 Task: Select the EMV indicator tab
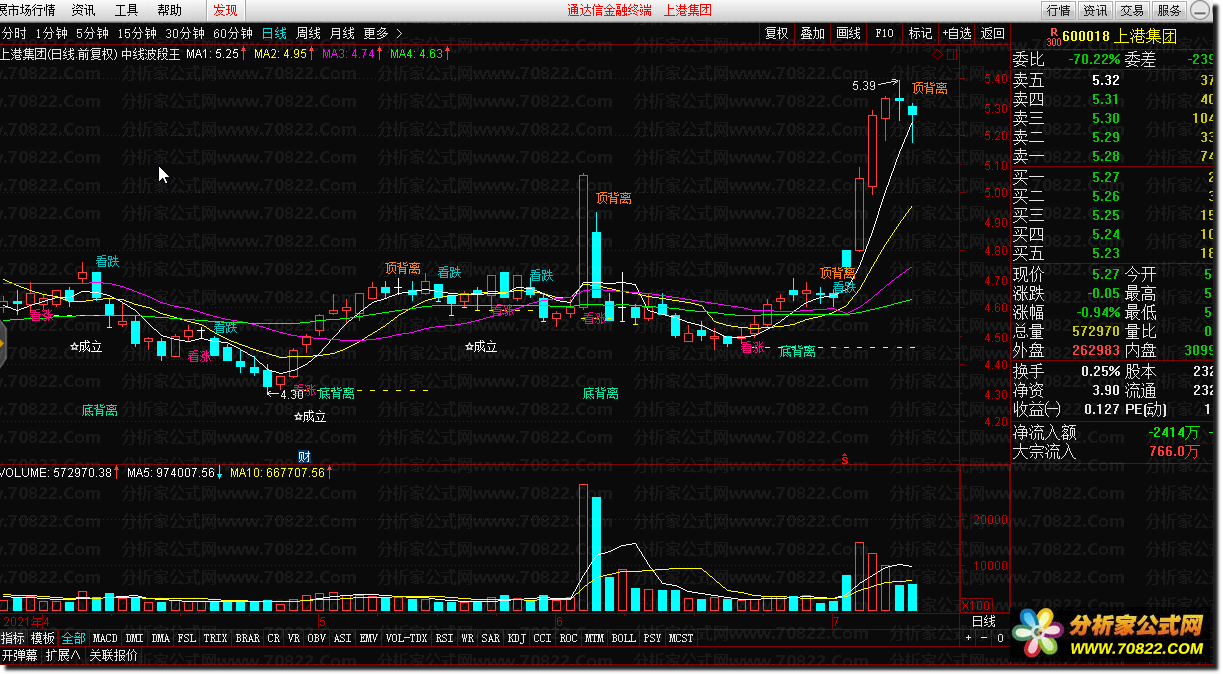coord(369,638)
